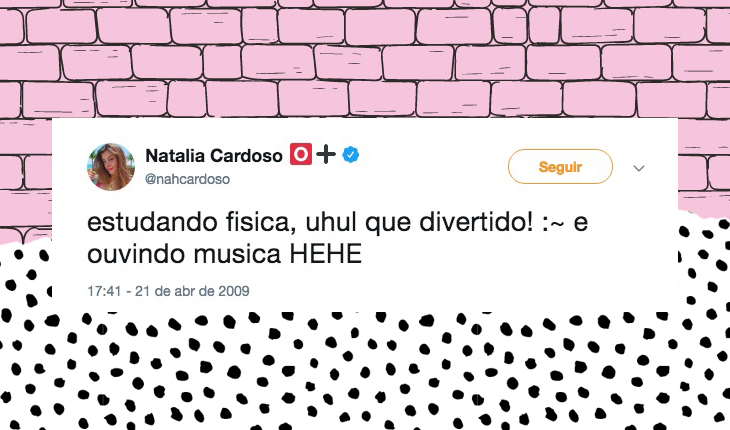
Task: Click the ':~' emoticon in the tweet
Action: 554,223
